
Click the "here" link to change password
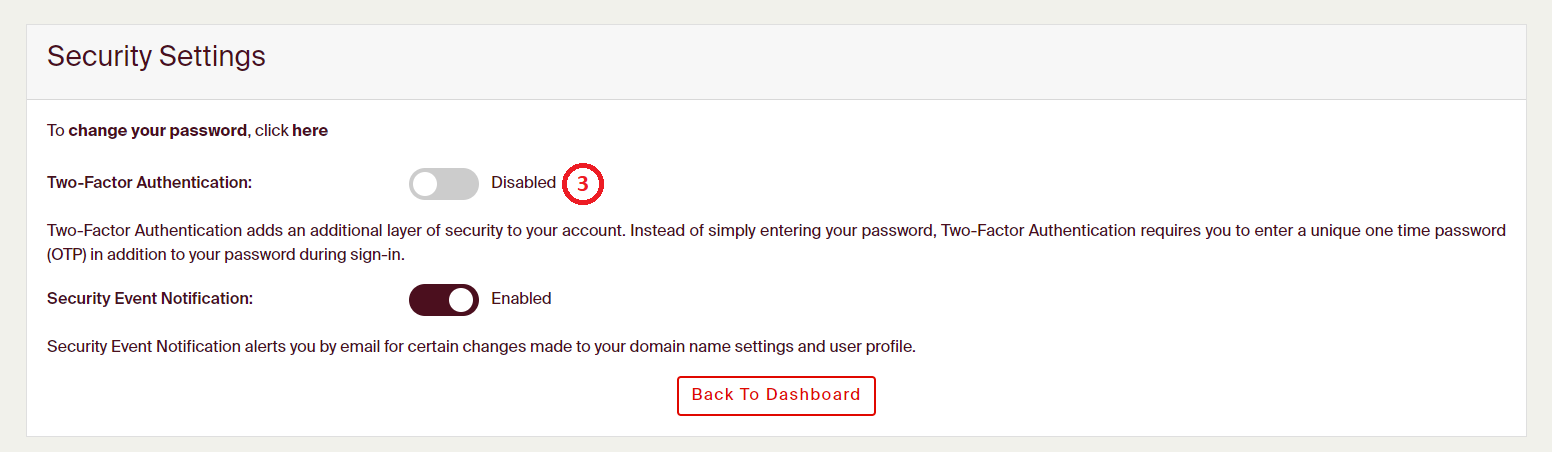[310, 131]
